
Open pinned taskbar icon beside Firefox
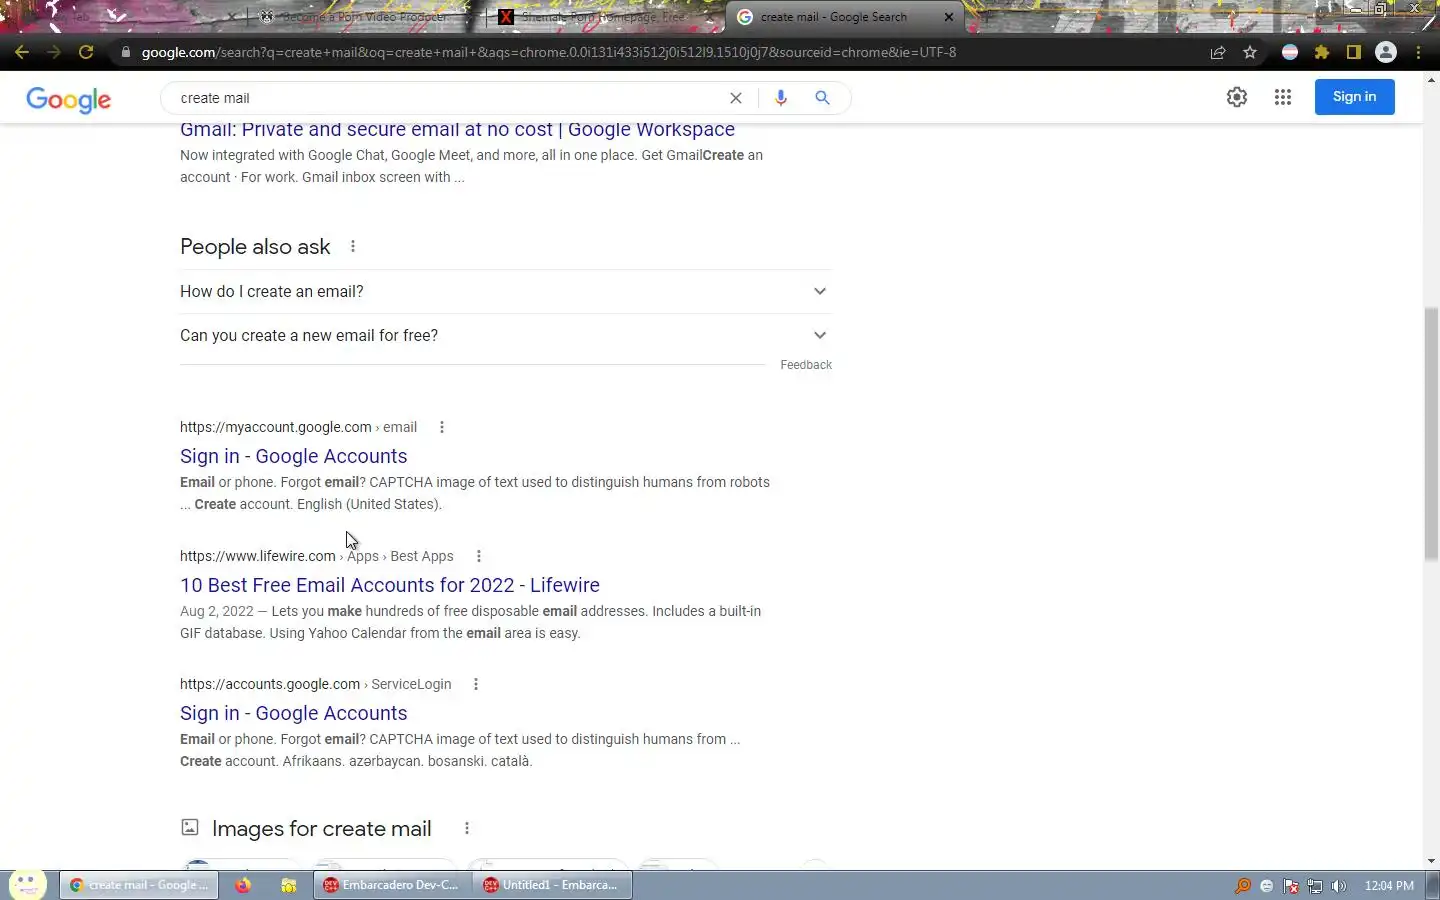289,885
